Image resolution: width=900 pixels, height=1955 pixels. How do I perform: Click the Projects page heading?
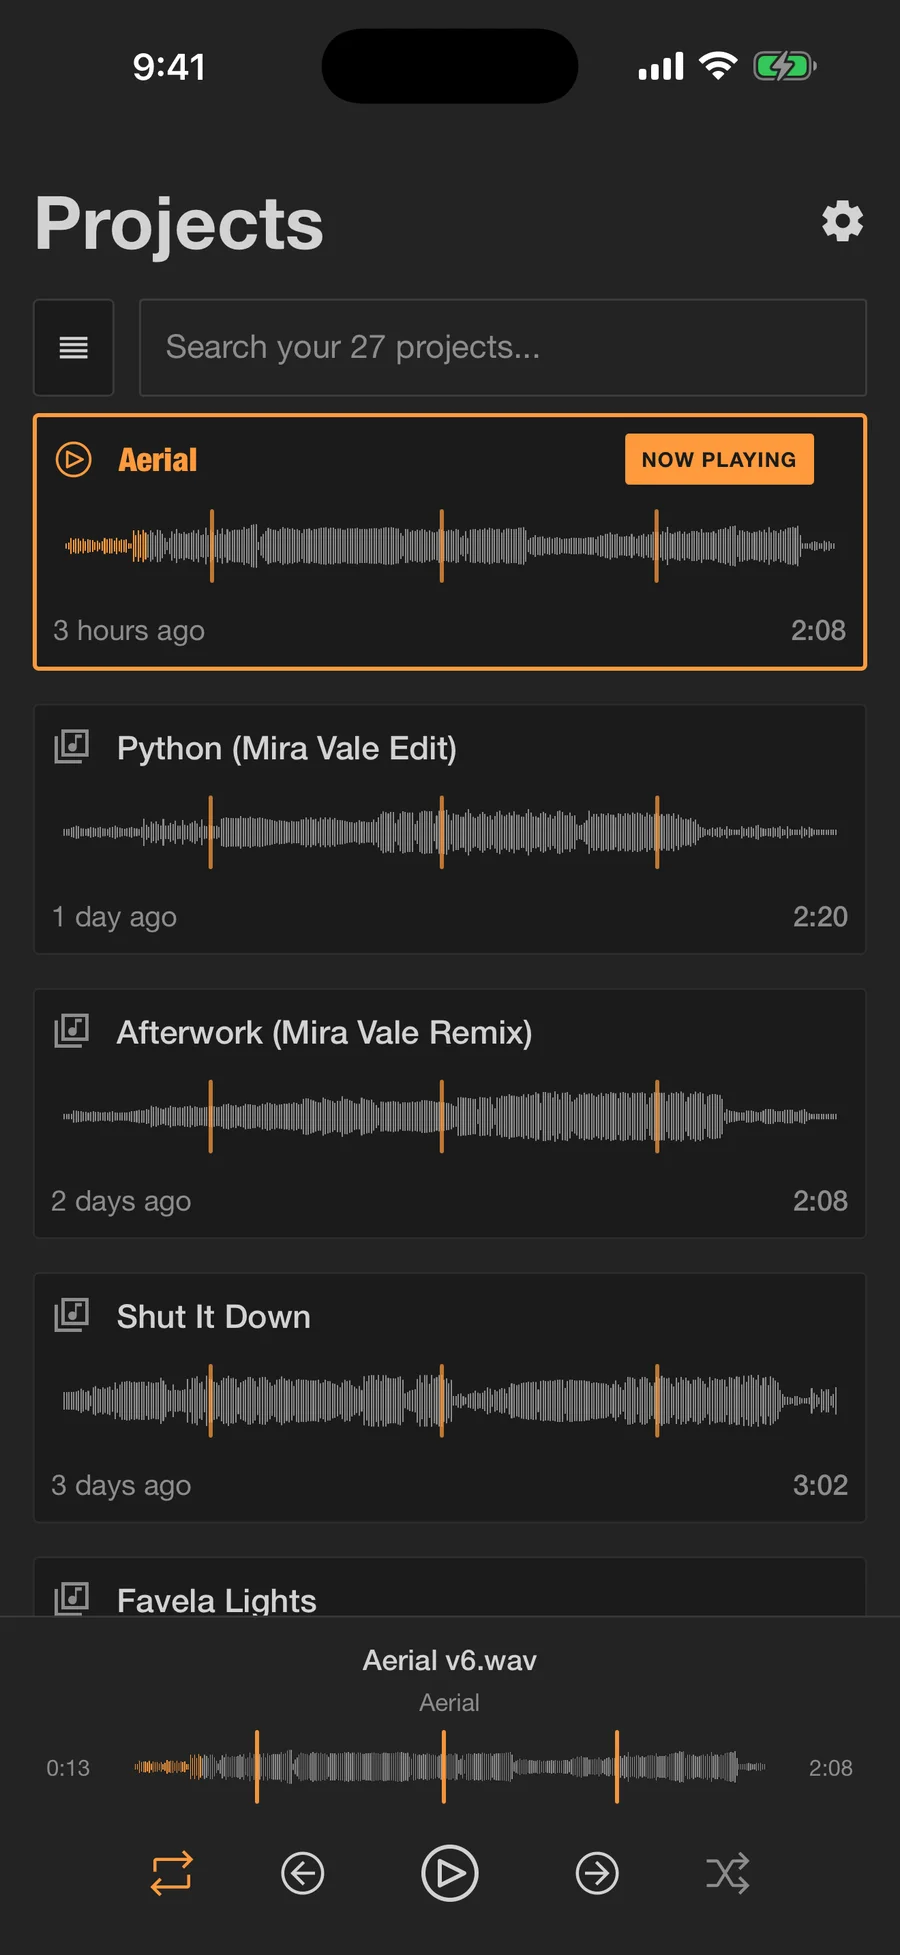(180, 224)
